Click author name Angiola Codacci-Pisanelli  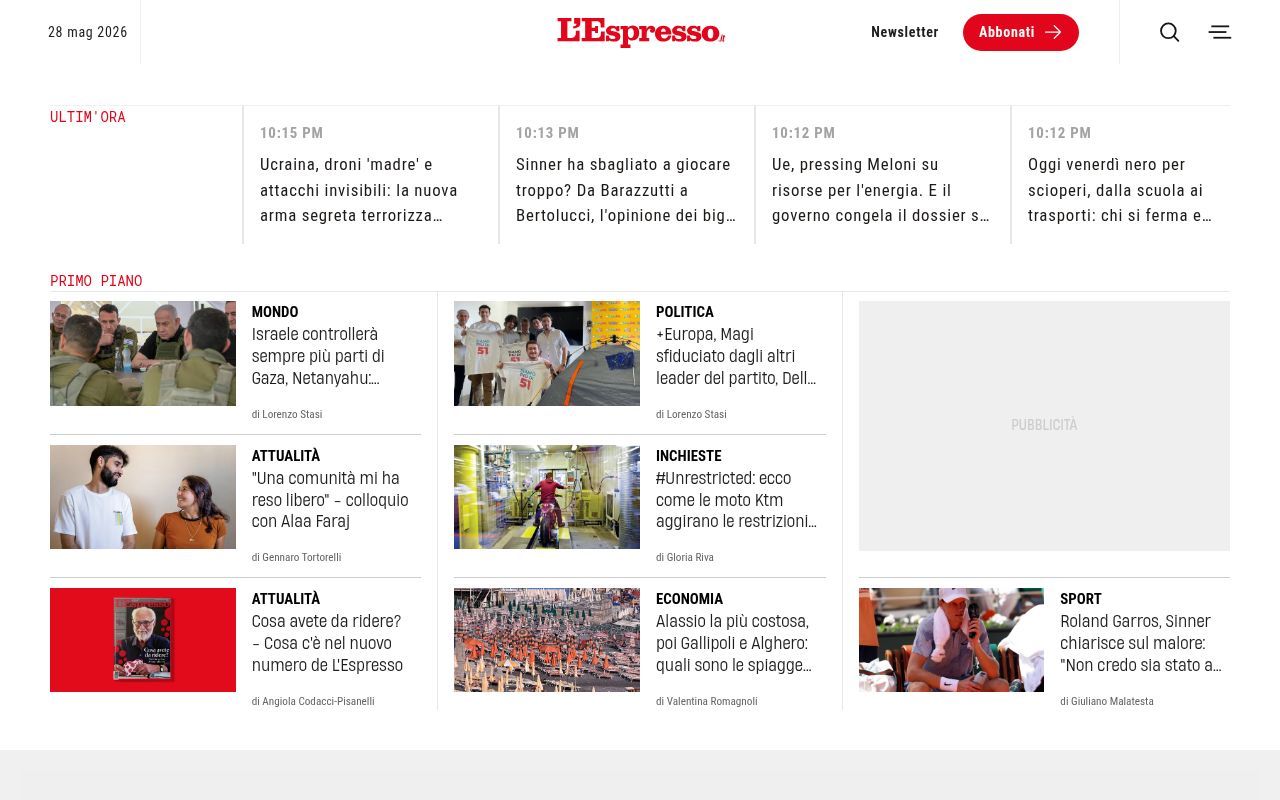click(318, 701)
